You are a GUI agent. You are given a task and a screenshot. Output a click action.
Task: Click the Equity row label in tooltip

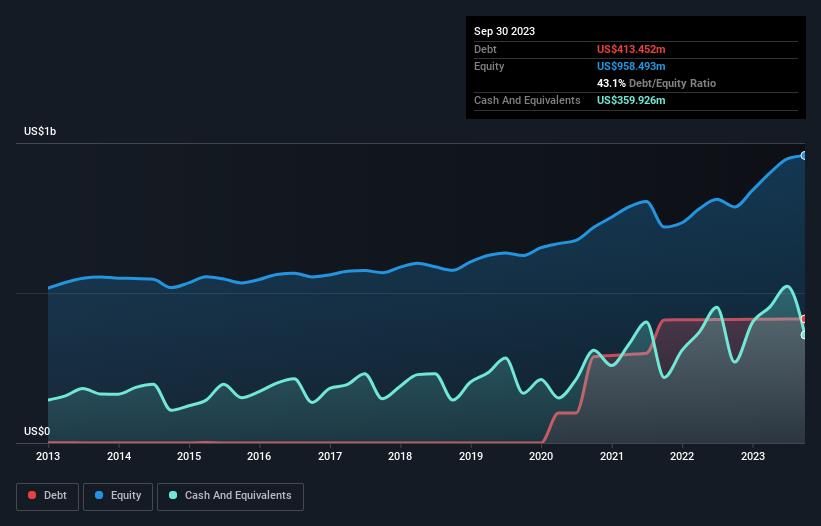(x=489, y=66)
